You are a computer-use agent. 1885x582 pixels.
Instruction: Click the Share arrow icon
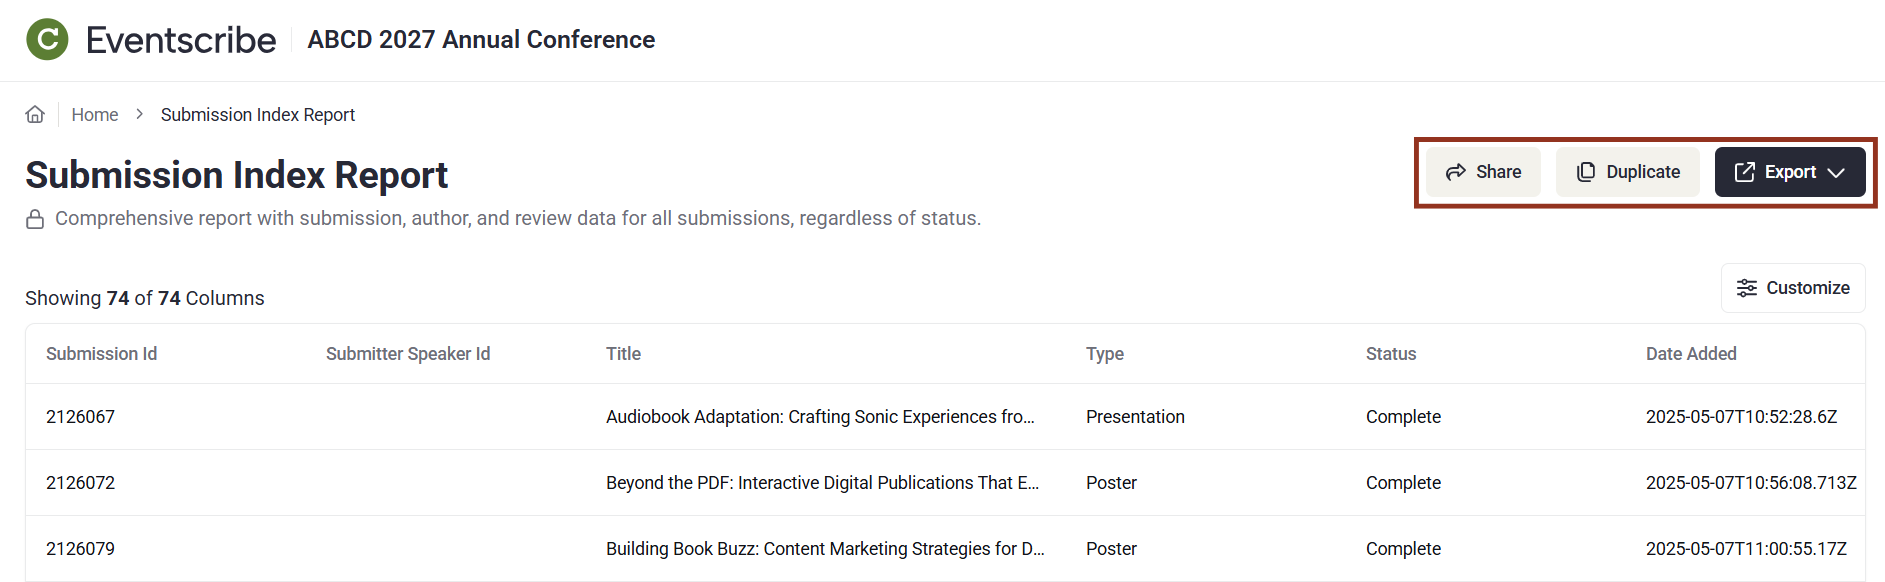tap(1456, 172)
